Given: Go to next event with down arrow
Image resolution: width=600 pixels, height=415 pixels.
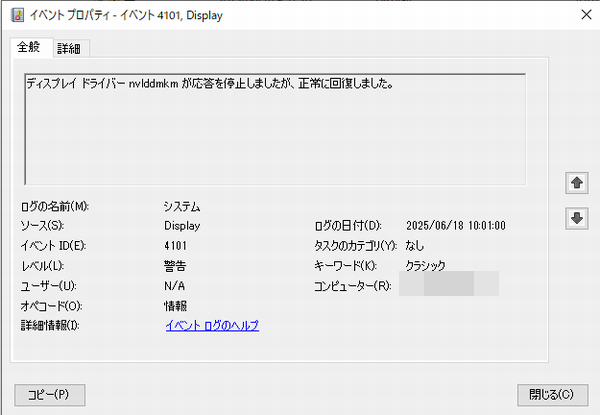Looking at the screenshot, I should click(577, 218).
